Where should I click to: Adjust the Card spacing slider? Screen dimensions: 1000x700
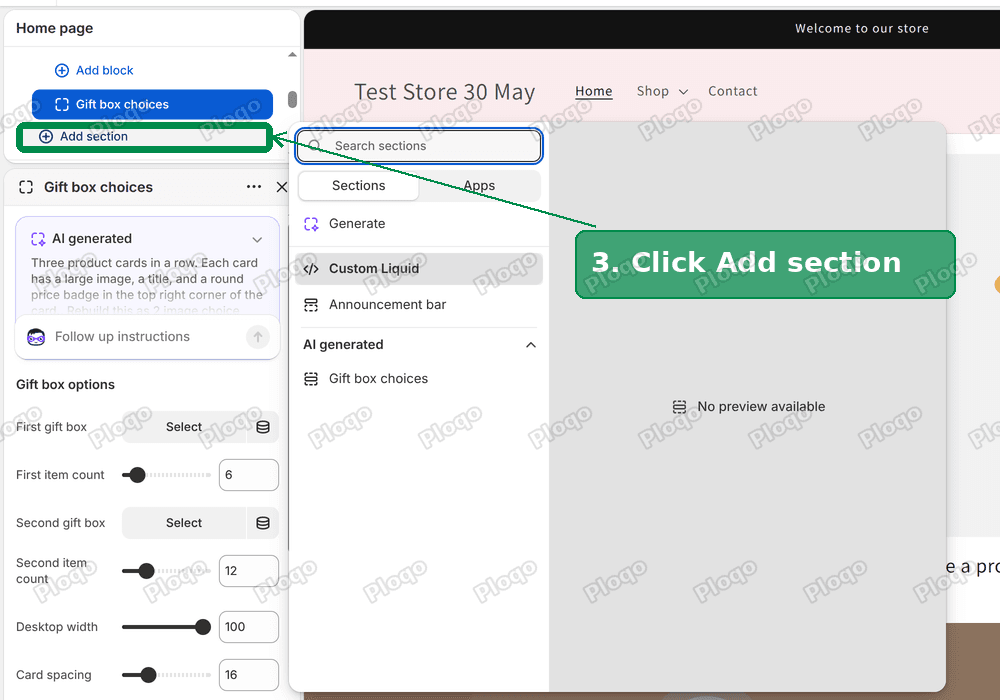[166, 674]
